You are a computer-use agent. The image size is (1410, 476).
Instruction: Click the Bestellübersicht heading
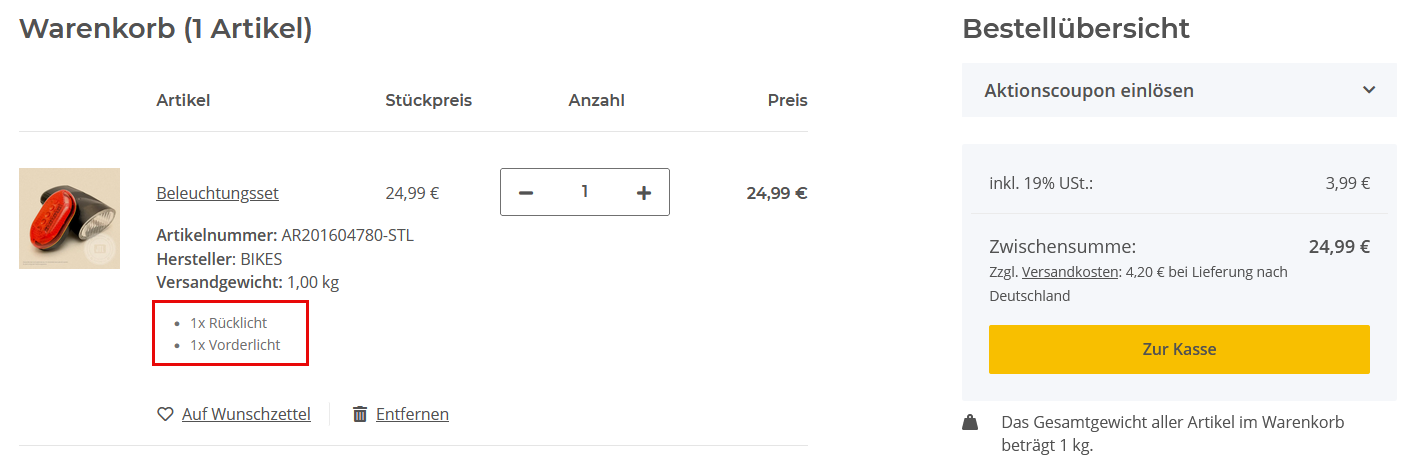[1076, 28]
